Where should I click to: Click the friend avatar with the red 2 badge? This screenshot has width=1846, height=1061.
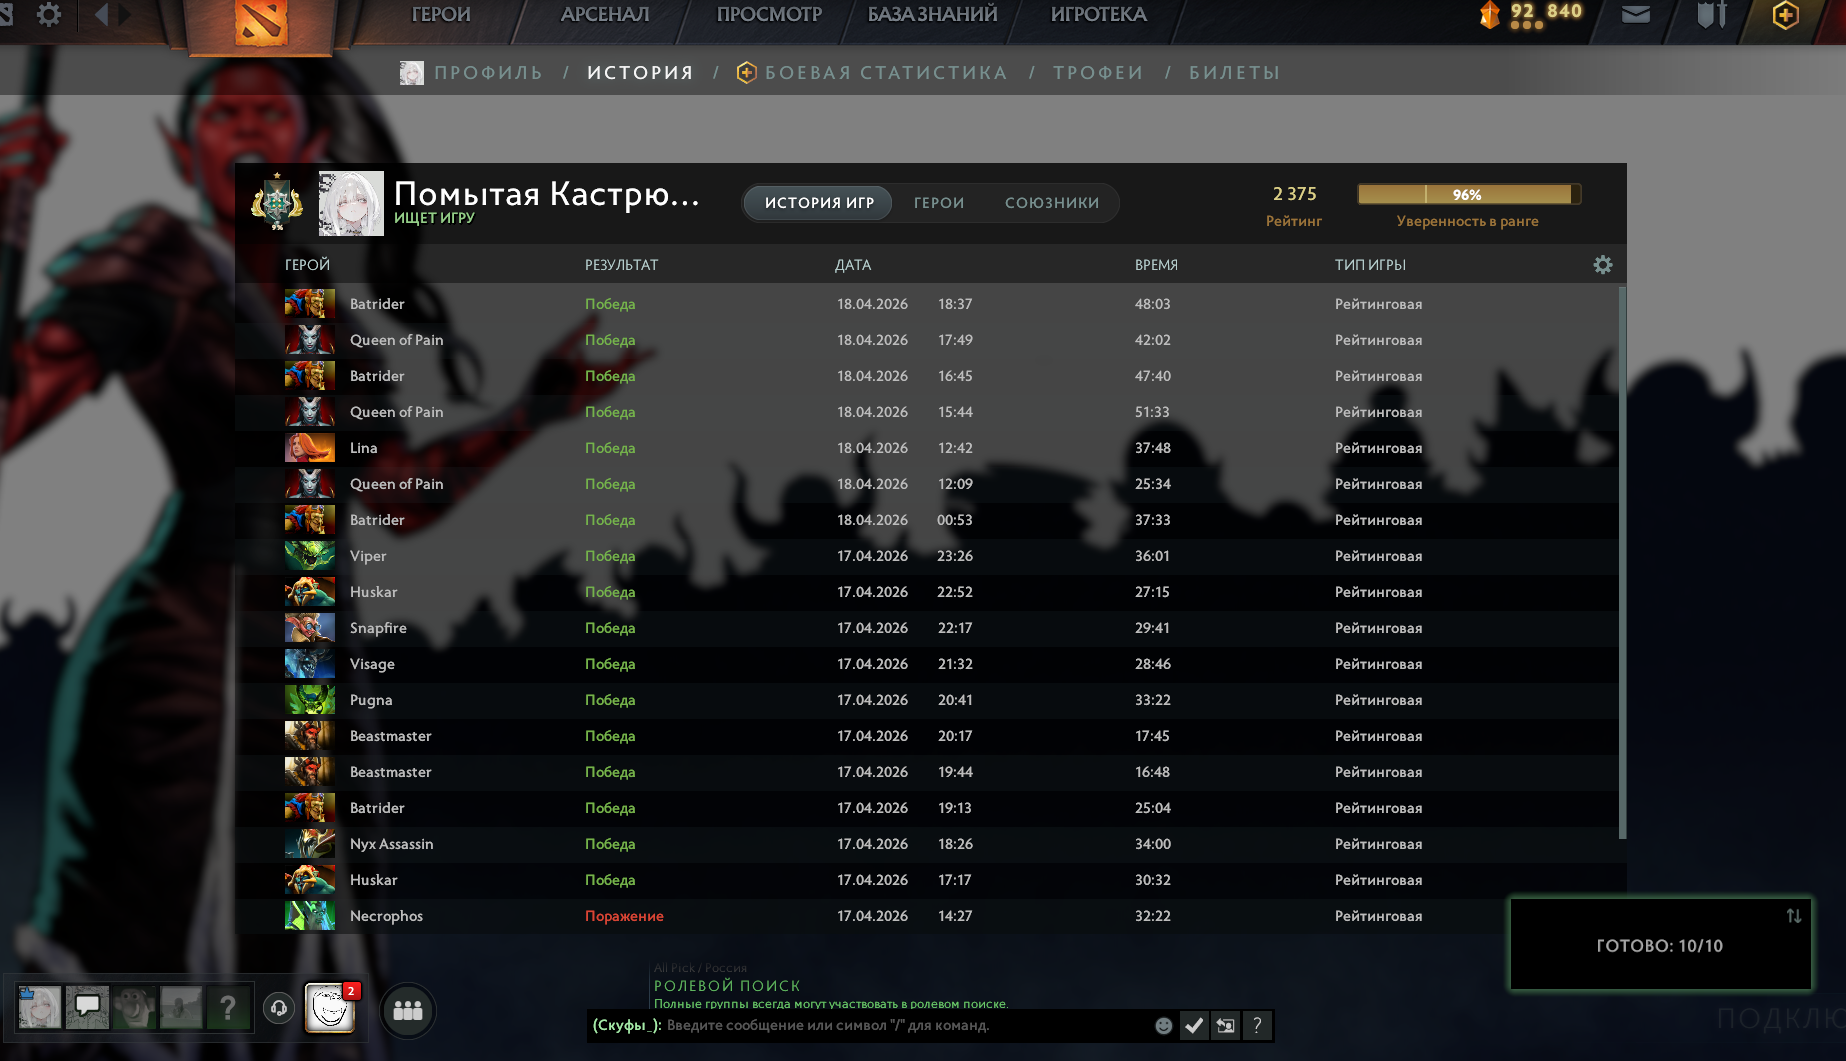click(x=330, y=1008)
